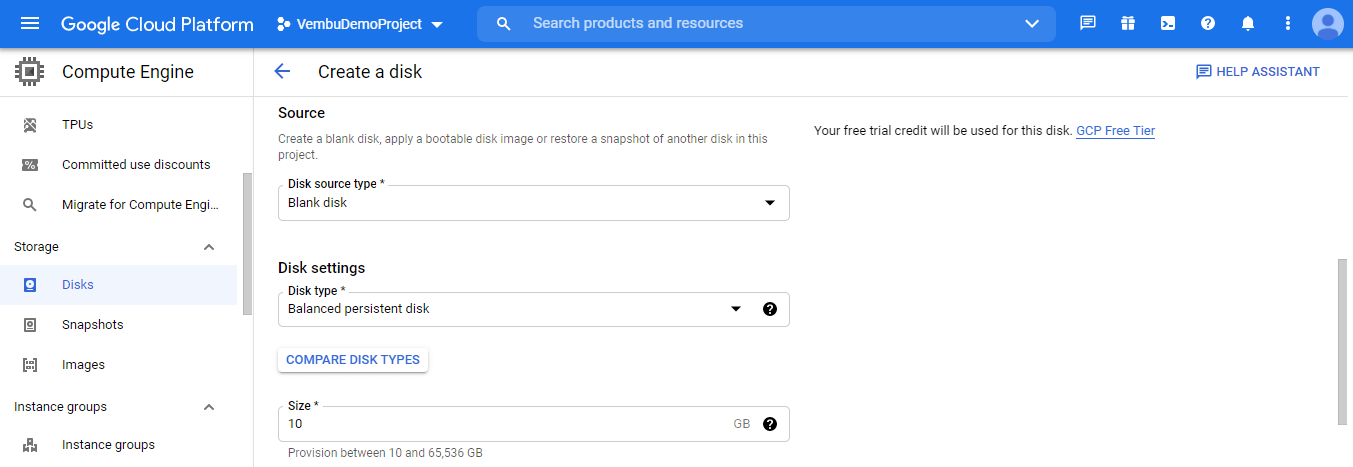Click the sidebar vertical scrollbar
The height and width of the screenshot is (467, 1353).
(x=247, y=243)
